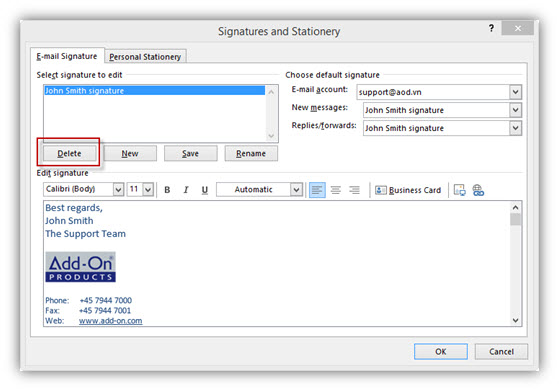This screenshot has height=391, width=559.
Task: Confirm with the OK button
Action: 441,351
